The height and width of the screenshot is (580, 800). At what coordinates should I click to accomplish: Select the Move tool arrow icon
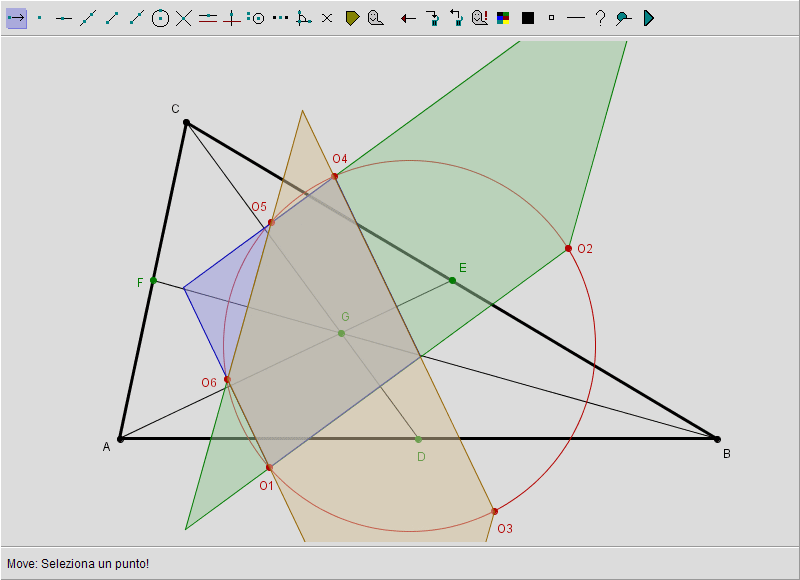tap(16, 18)
